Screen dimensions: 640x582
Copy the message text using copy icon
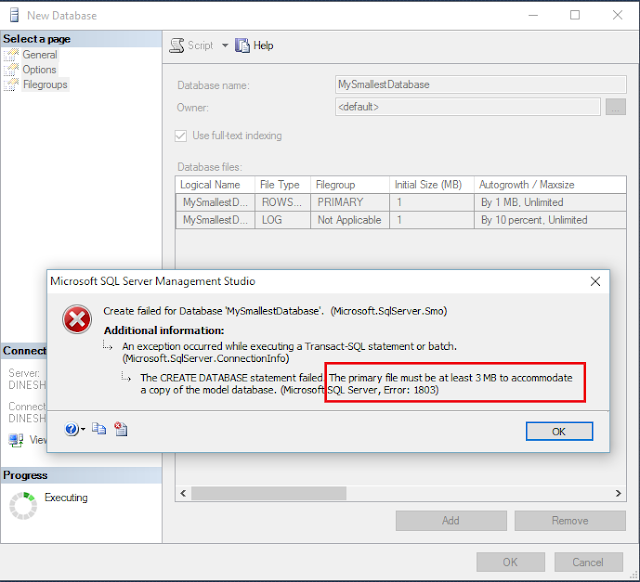99,429
